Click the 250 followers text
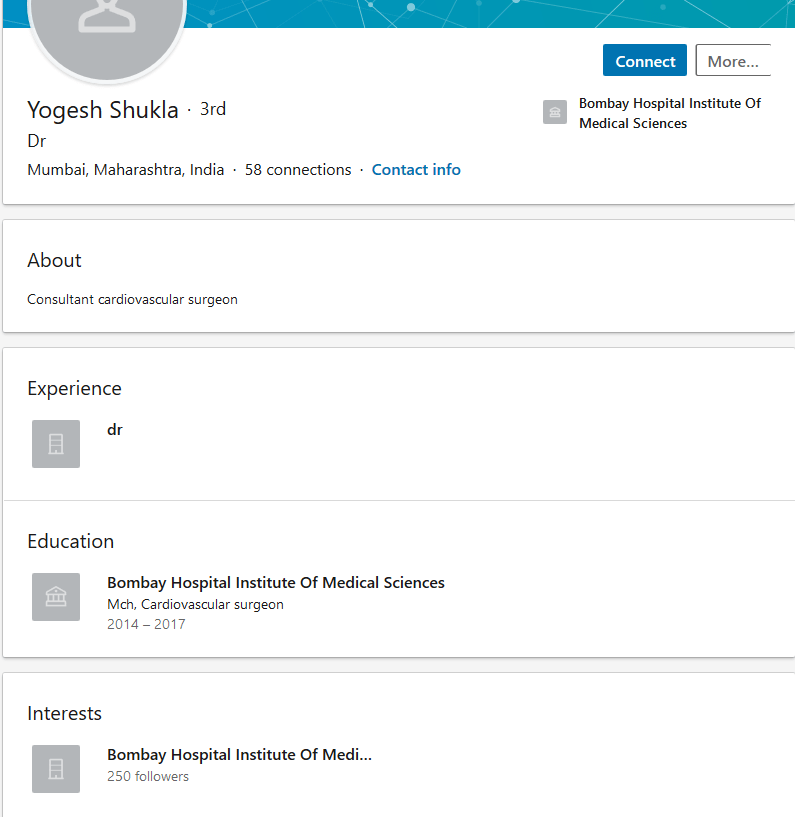 148,776
